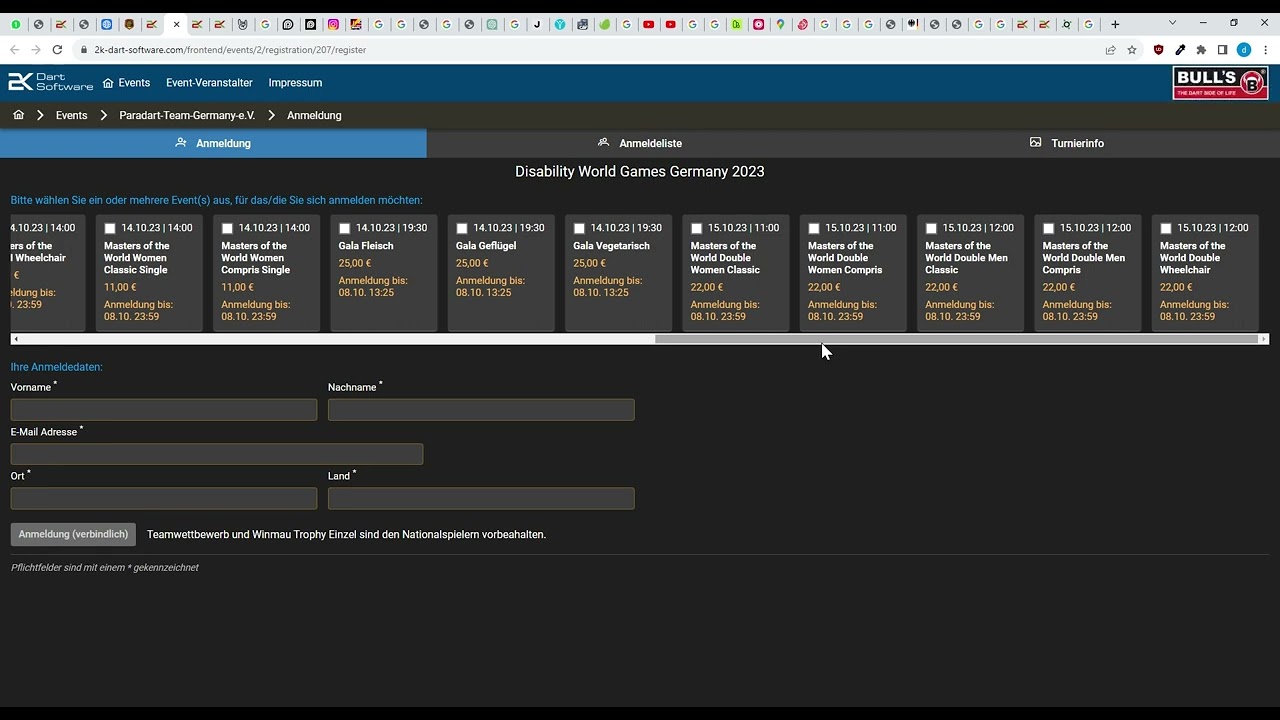Click into the Ort field

(x=164, y=498)
